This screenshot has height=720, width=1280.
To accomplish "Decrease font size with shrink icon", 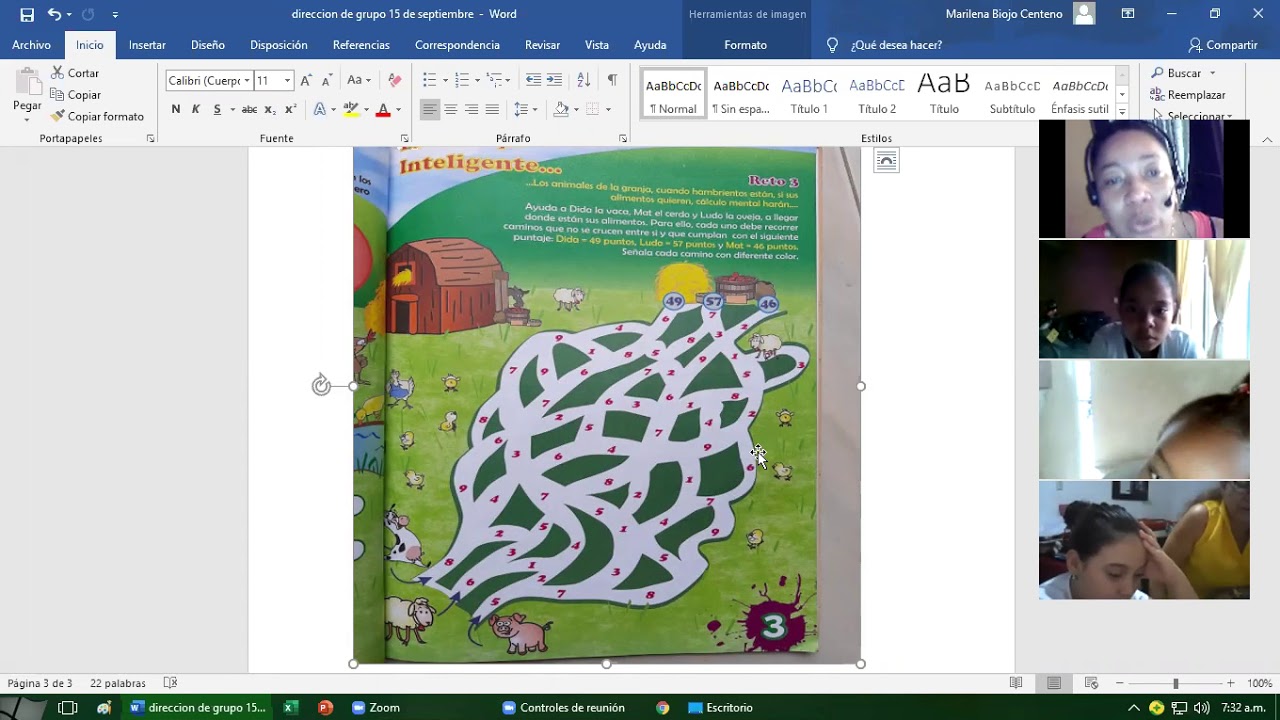I will pyautogui.click(x=326, y=80).
